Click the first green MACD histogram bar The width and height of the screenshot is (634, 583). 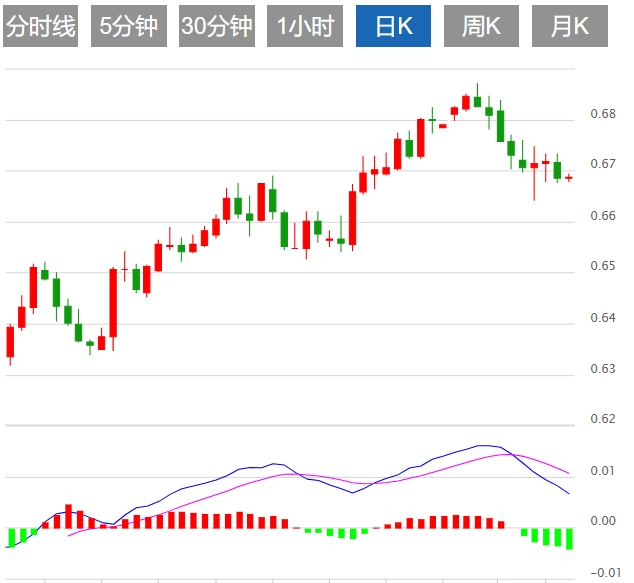pyautogui.click(x=11, y=538)
